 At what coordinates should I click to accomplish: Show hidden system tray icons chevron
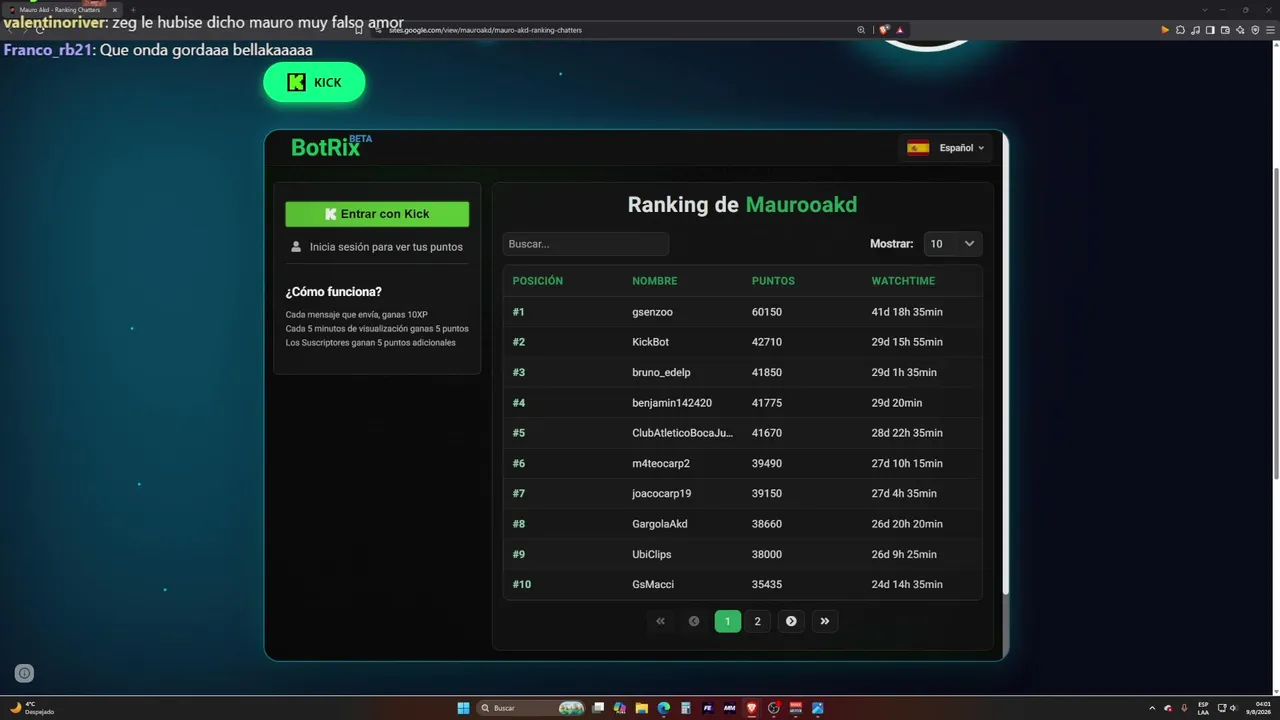1151,708
